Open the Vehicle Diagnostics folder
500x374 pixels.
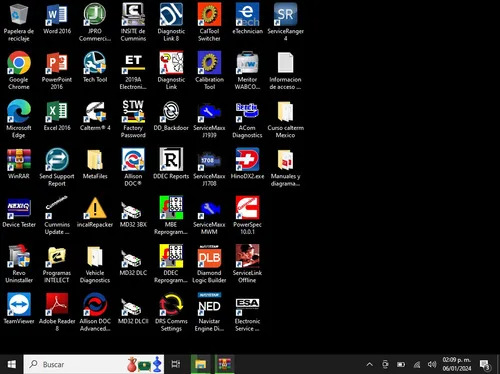point(95,264)
